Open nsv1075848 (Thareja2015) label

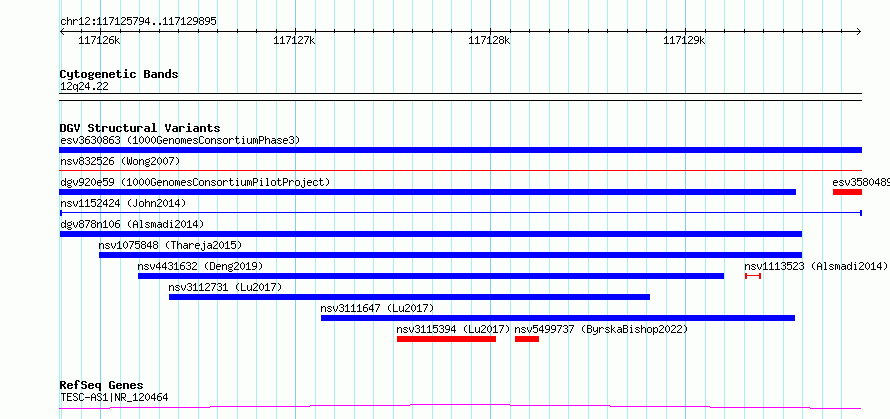click(x=170, y=245)
